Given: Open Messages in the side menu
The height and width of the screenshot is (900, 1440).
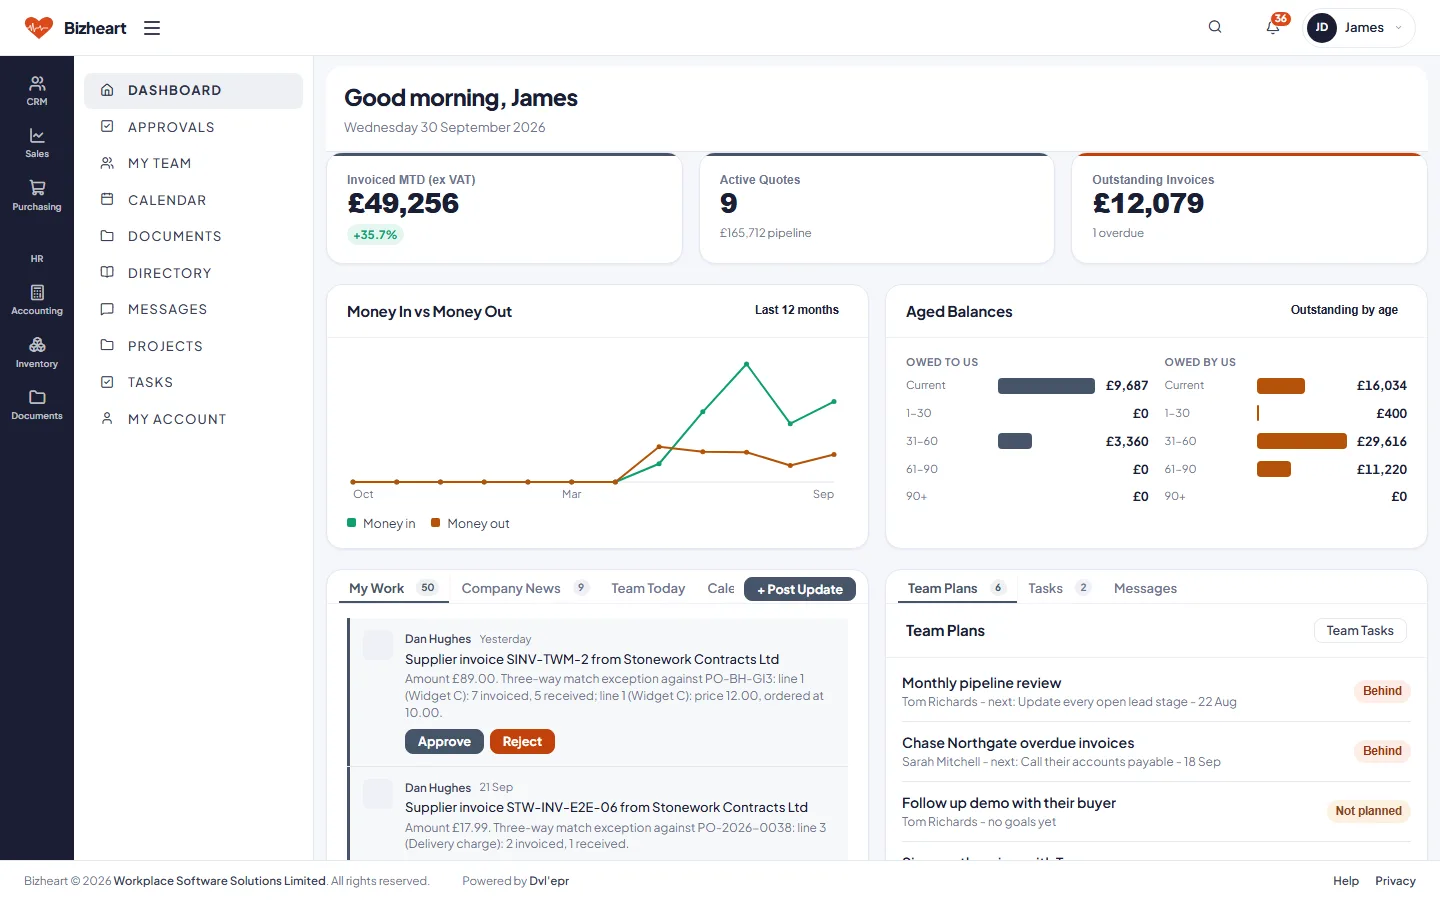Looking at the screenshot, I should pos(193,309).
